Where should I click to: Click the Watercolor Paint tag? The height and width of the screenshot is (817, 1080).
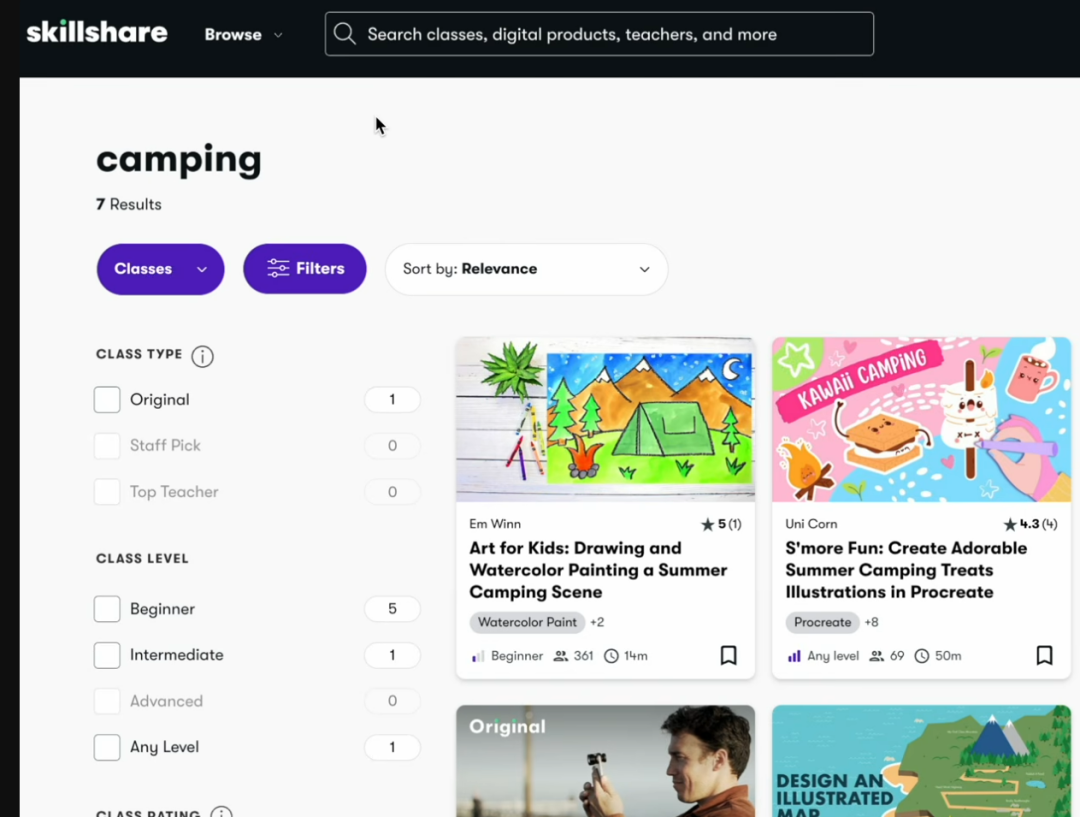click(x=527, y=622)
